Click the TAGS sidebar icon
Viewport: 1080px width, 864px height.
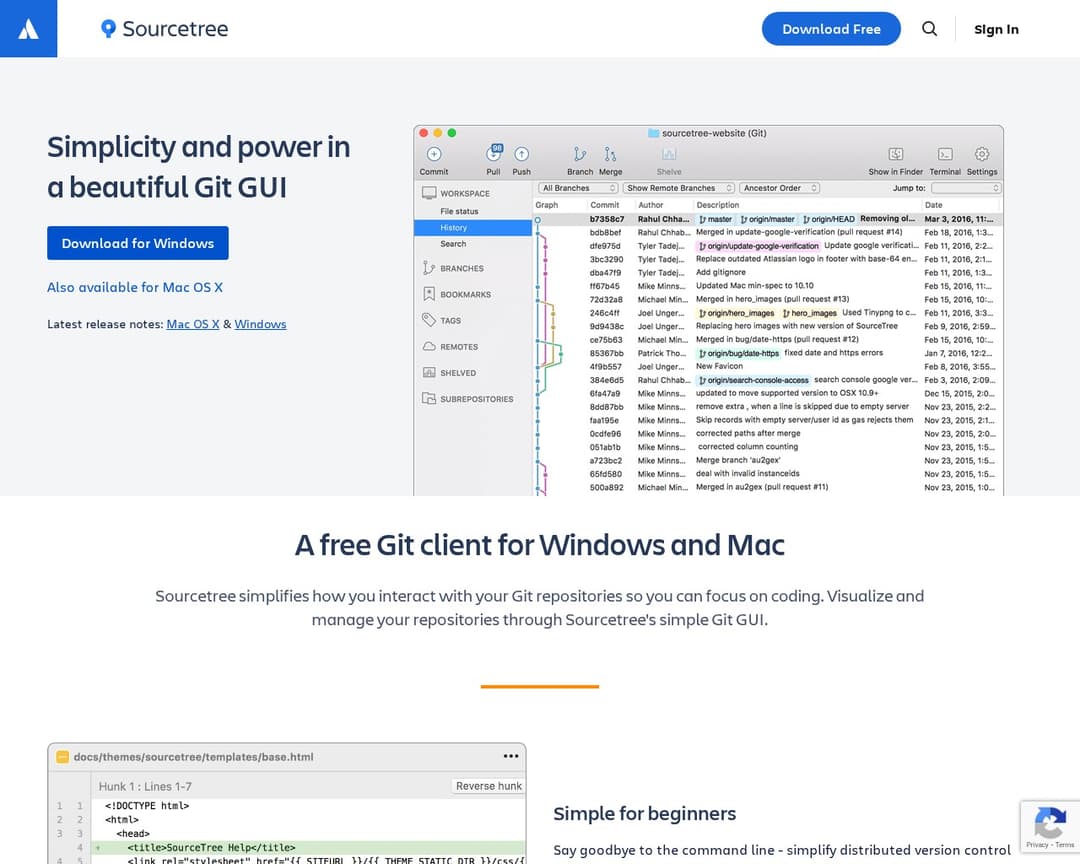429,320
